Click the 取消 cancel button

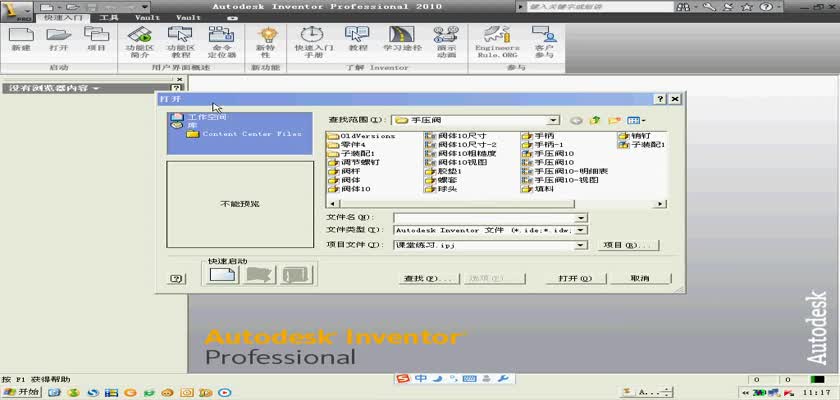(640, 278)
